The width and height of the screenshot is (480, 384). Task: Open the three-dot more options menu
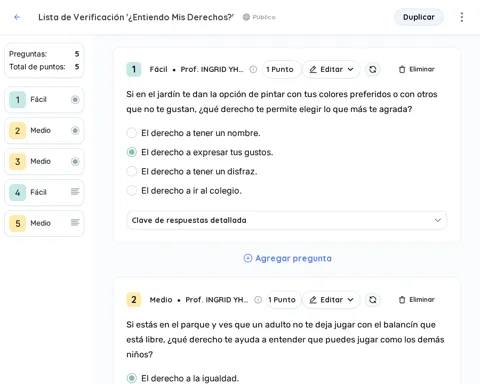pos(462,17)
